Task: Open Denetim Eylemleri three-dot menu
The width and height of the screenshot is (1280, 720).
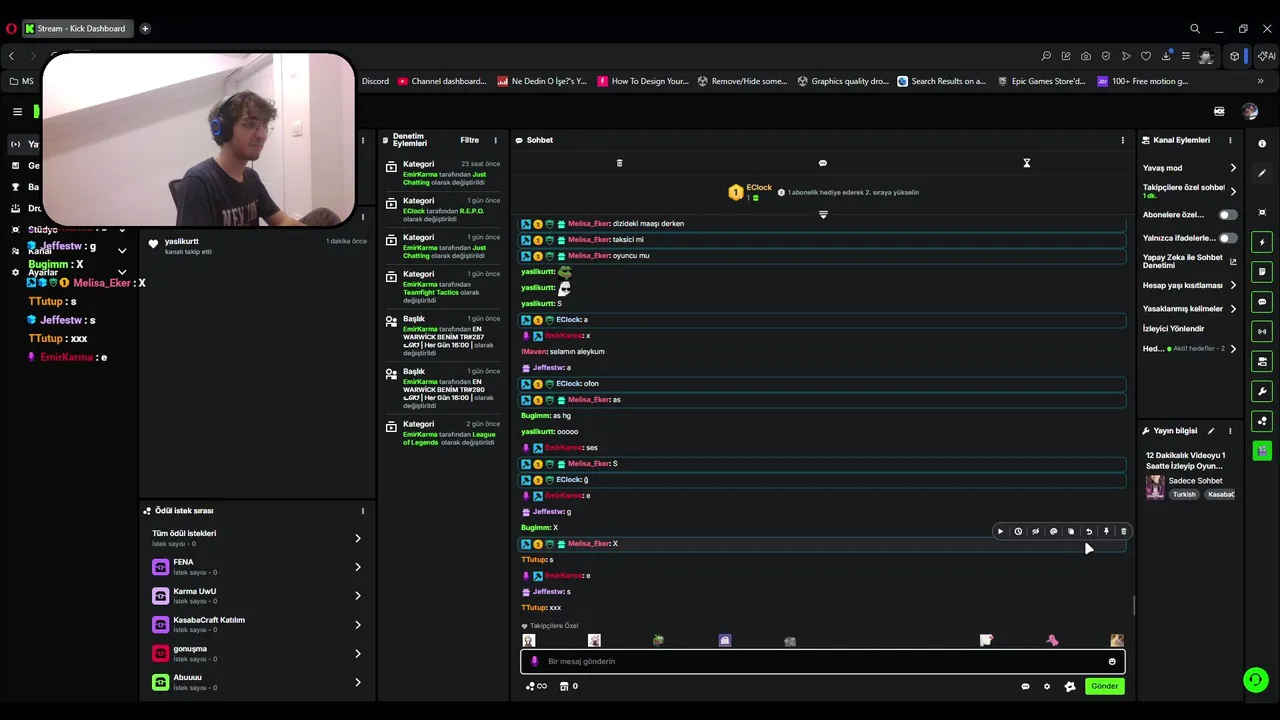Action: tap(495, 140)
